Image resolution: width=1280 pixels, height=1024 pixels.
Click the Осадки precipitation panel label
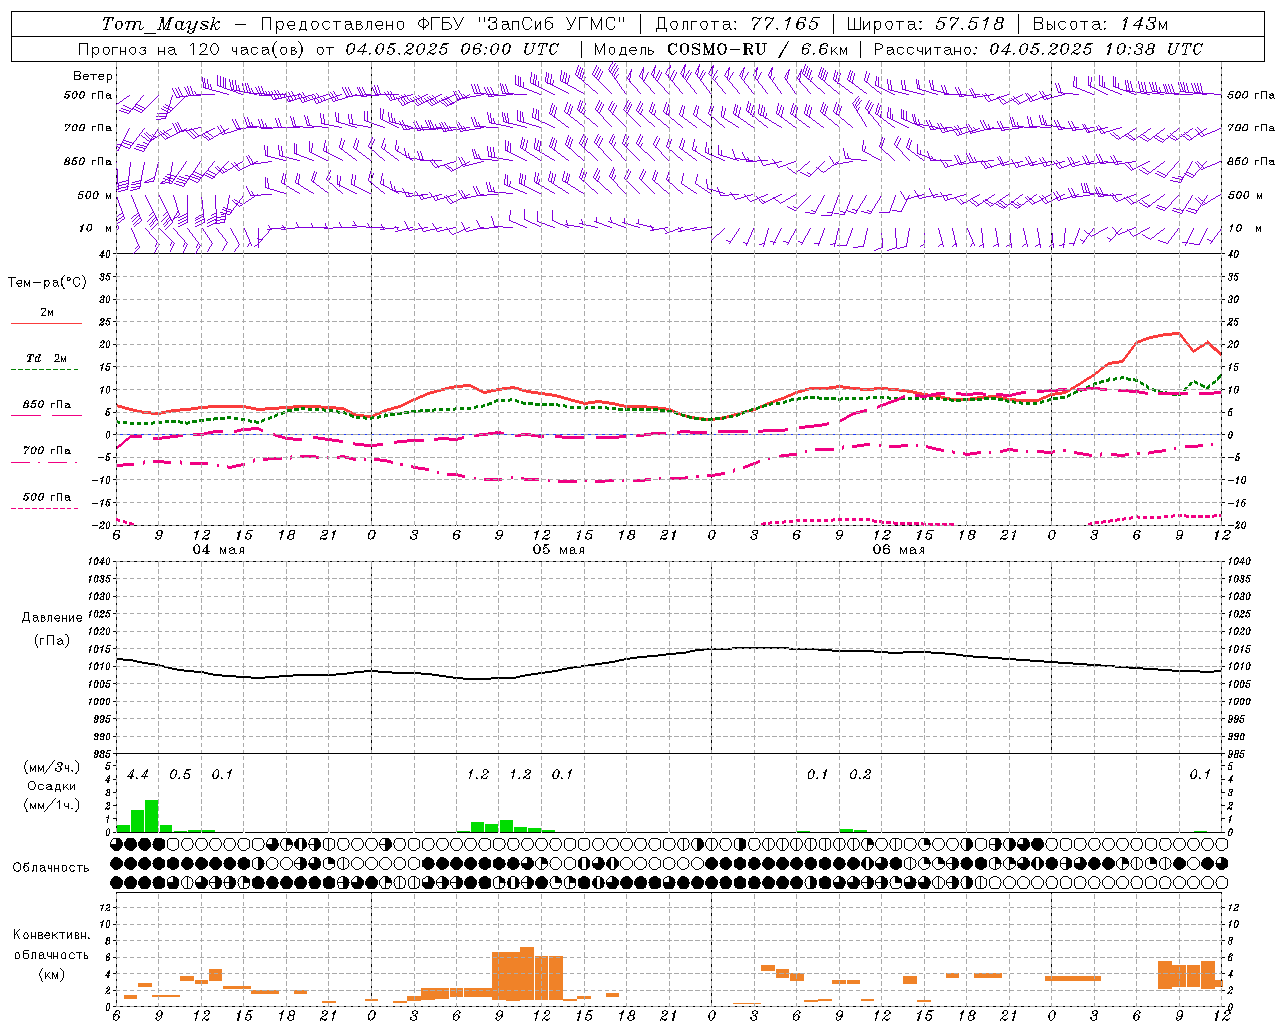pos(51,786)
